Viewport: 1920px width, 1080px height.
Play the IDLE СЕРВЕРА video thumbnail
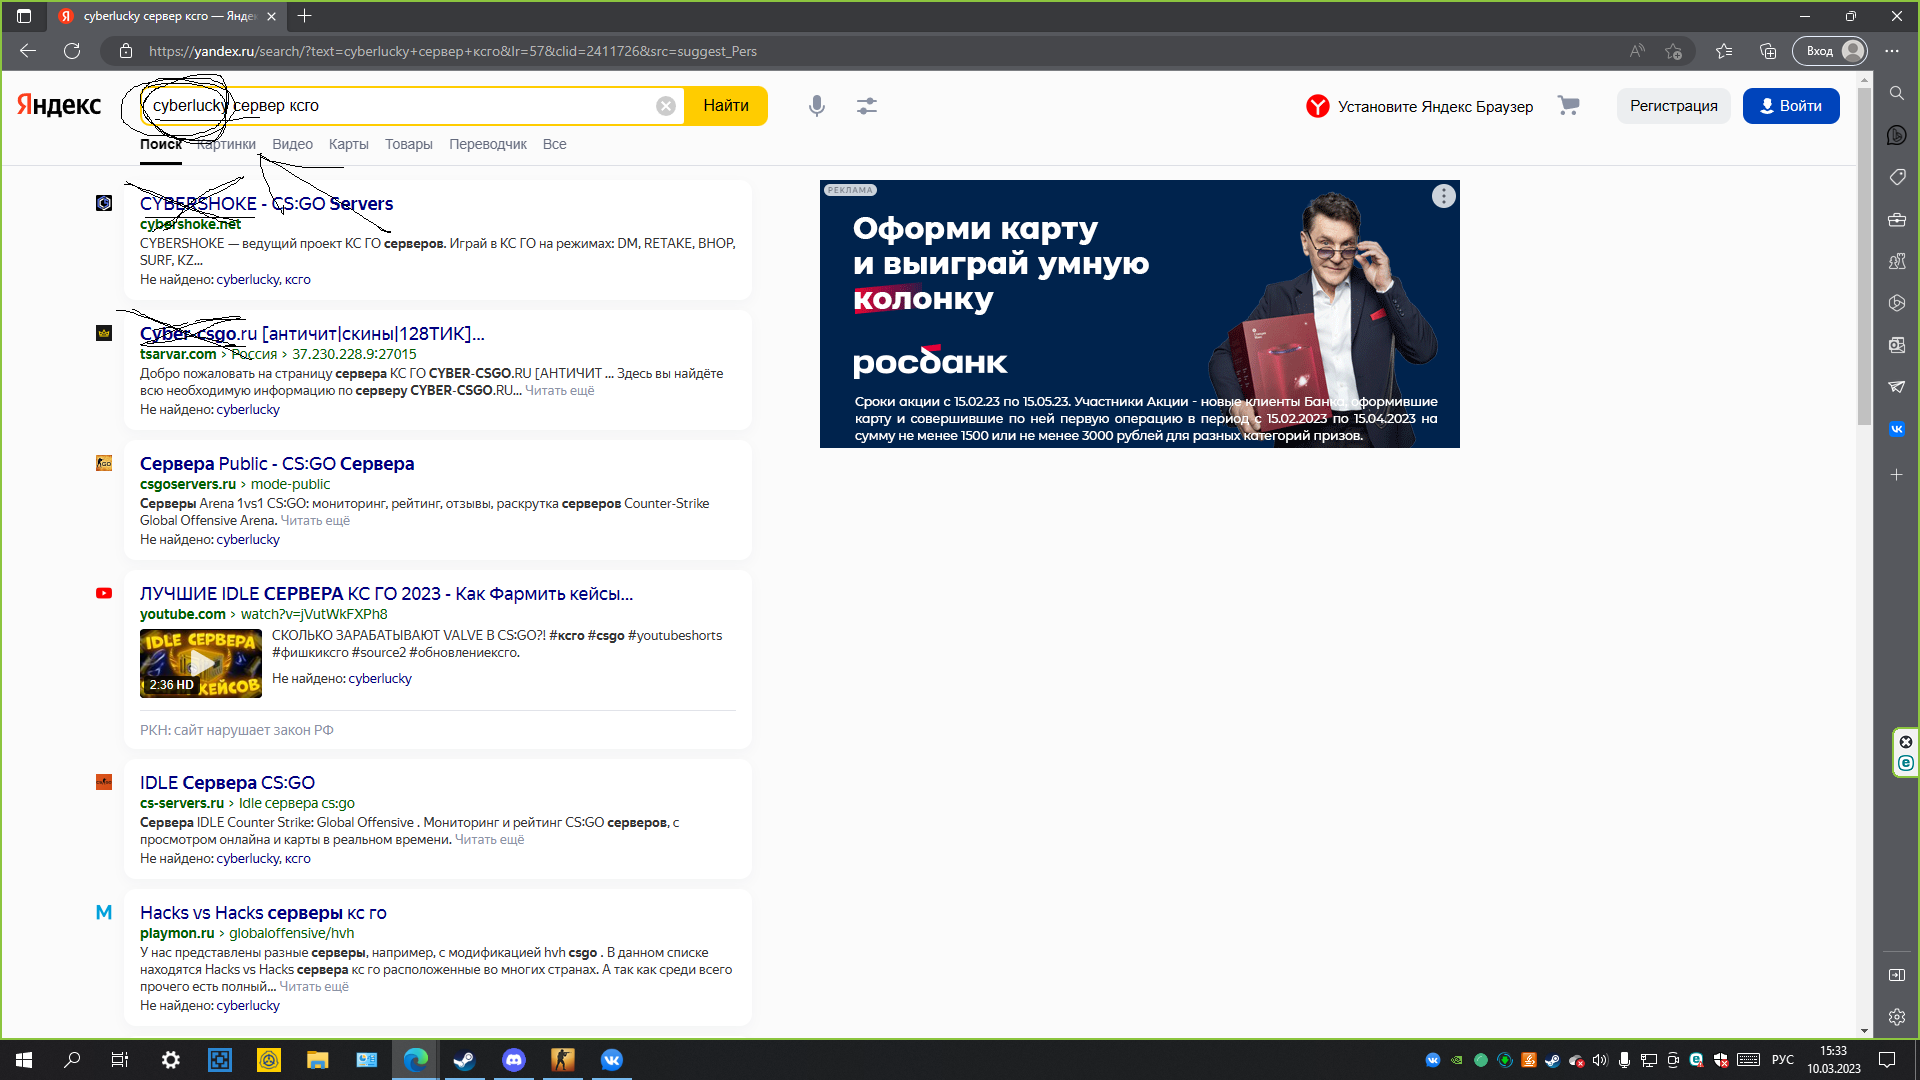[x=201, y=663]
